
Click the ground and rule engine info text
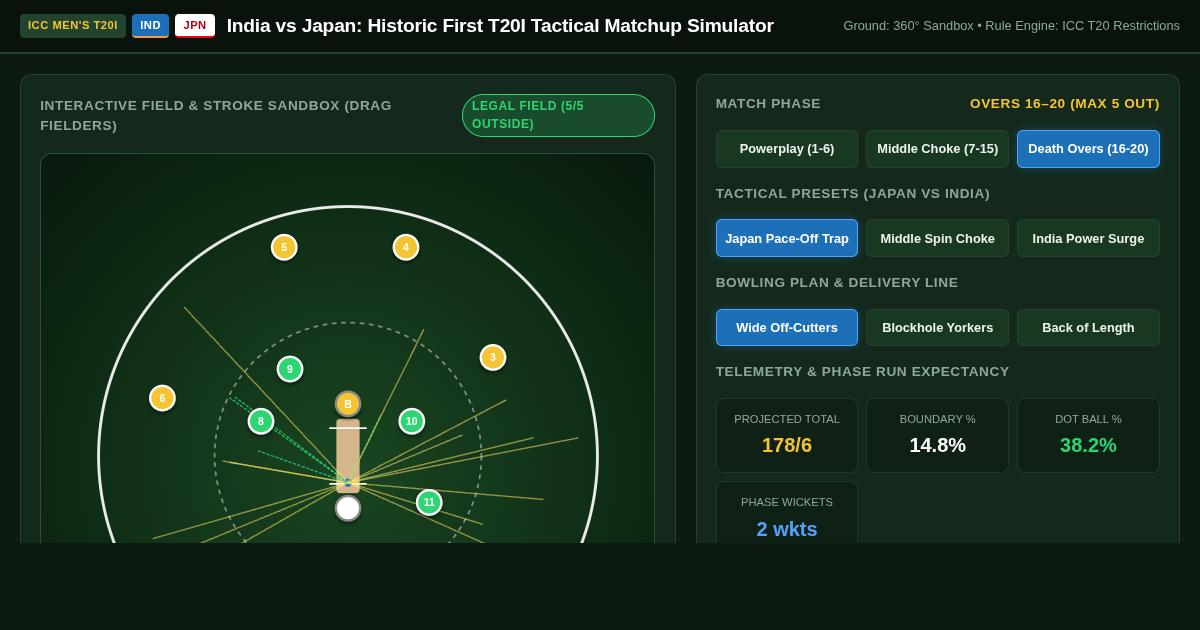coord(1011,26)
